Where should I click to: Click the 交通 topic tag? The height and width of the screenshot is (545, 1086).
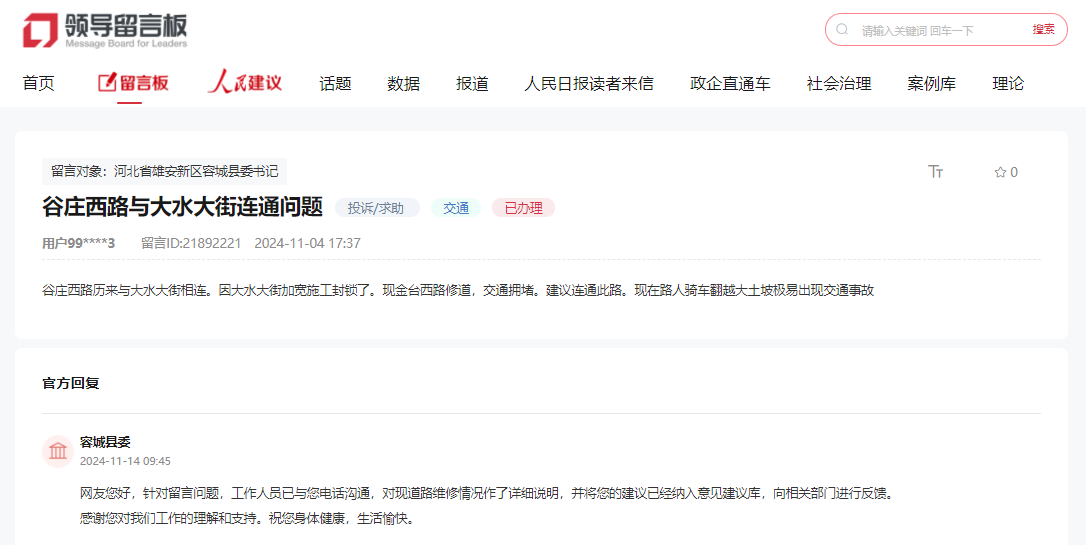pyautogui.click(x=456, y=208)
